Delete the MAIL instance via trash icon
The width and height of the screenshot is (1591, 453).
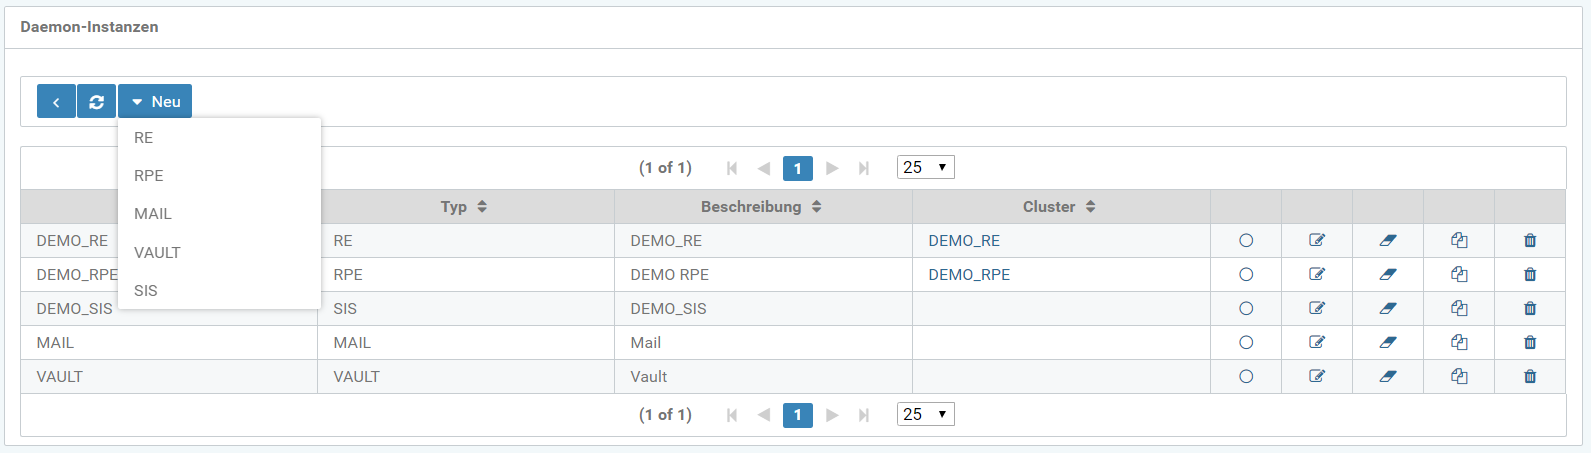click(x=1530, y=342)
